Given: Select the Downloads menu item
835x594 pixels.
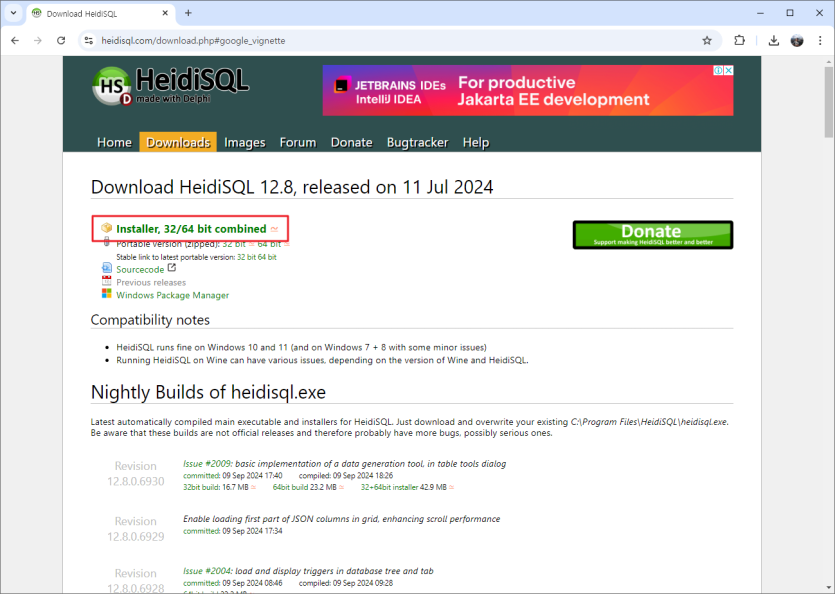Looking at the screenshot, I should click(x=178, y=142).
